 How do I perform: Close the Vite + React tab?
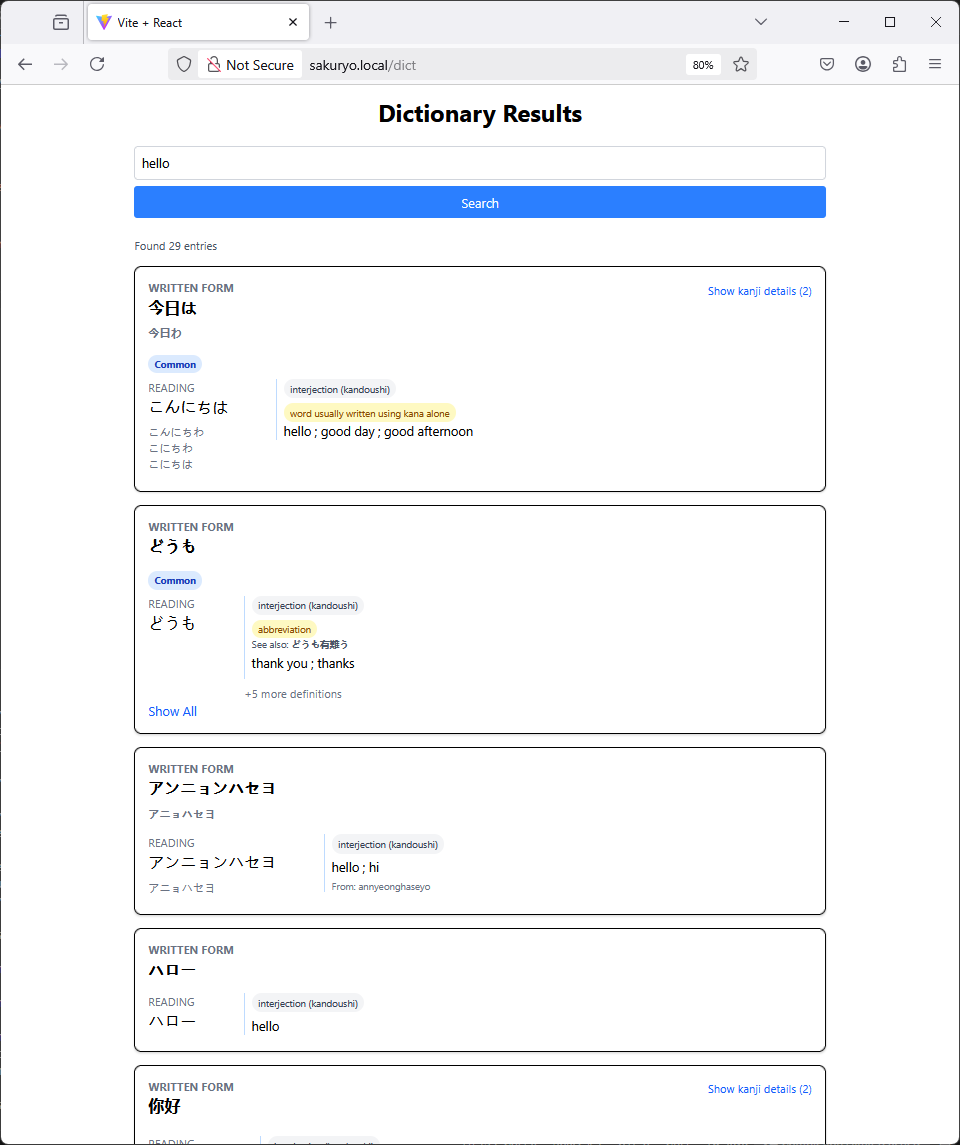[x=293, y=22]
